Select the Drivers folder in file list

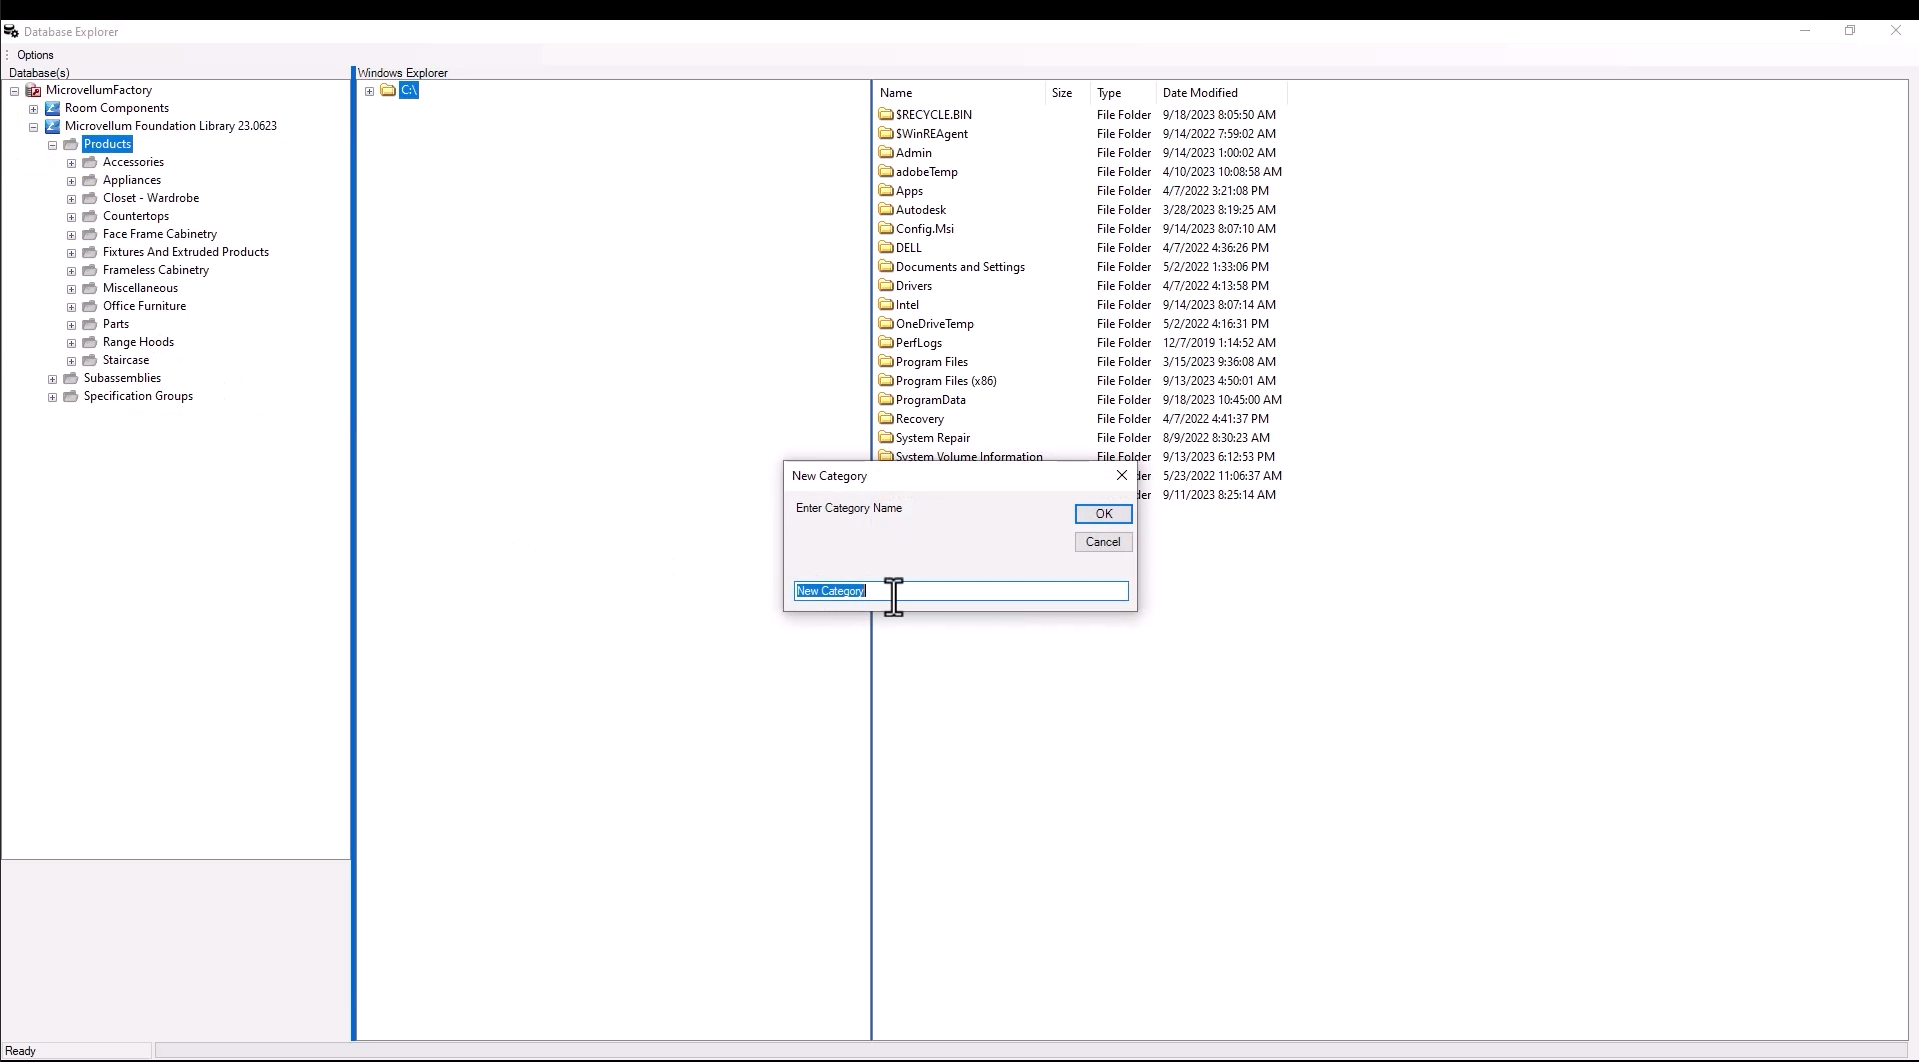pyautogui.click(x=913, y=285)
